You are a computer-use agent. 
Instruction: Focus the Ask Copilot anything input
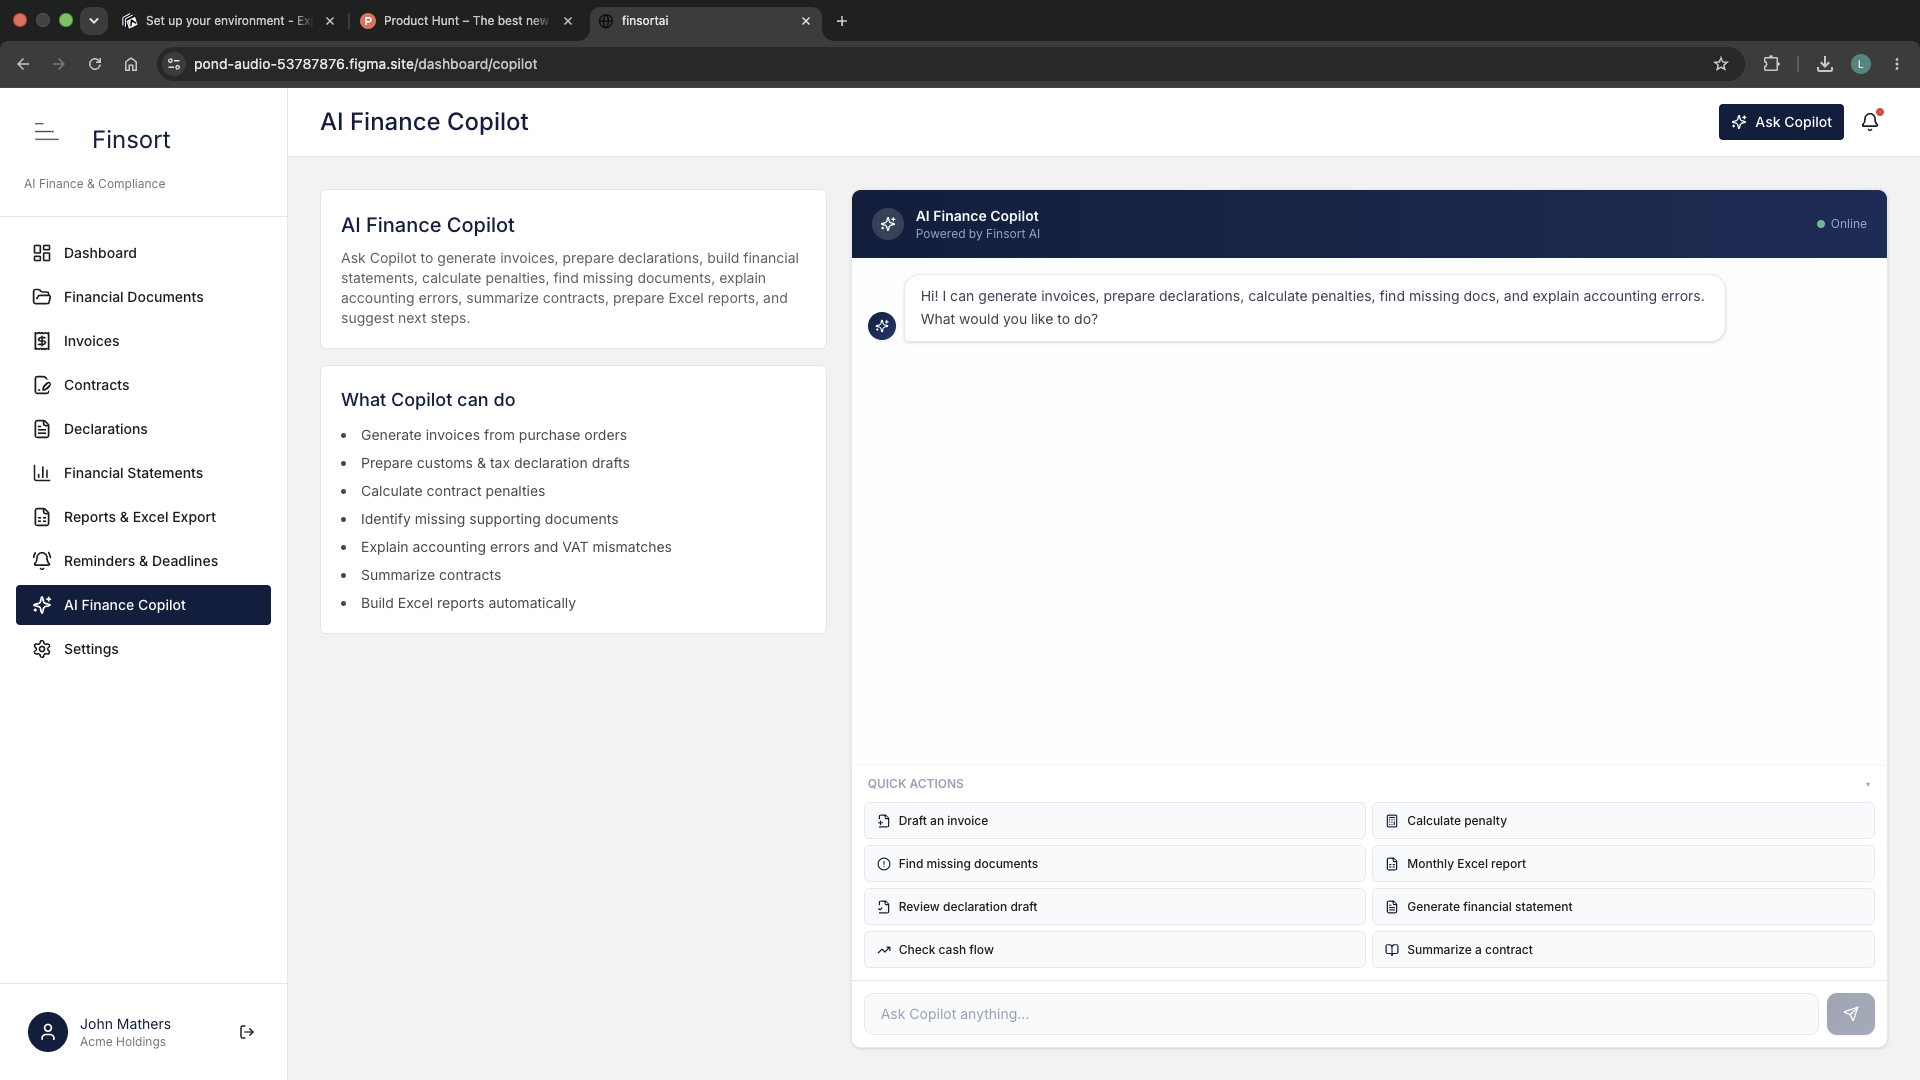point(1341,1014)
